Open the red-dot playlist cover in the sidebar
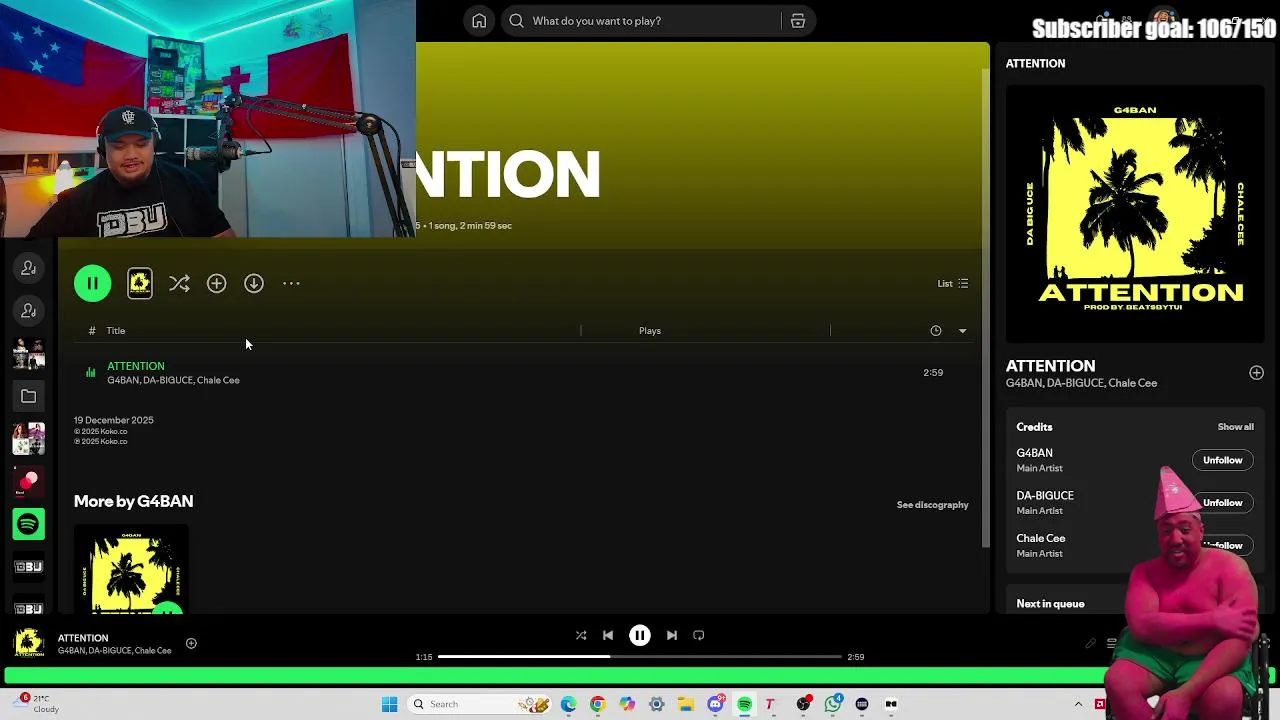The height and width of the screenshot is (720, 1280). (x=29, y=482)
